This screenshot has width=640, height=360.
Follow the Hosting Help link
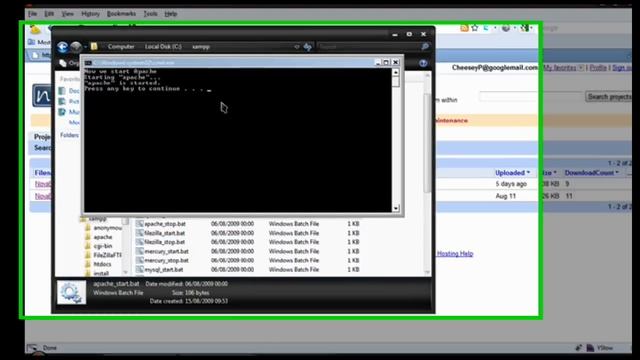click(x=455, y=253)
